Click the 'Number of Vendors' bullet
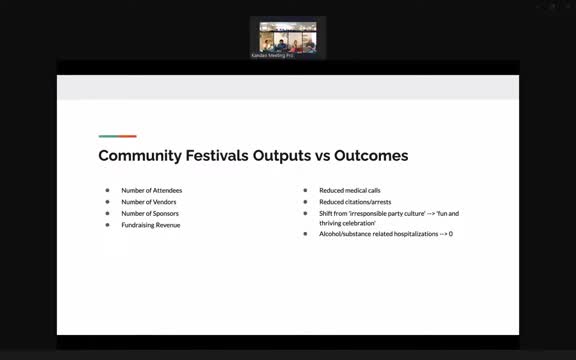 149,202
